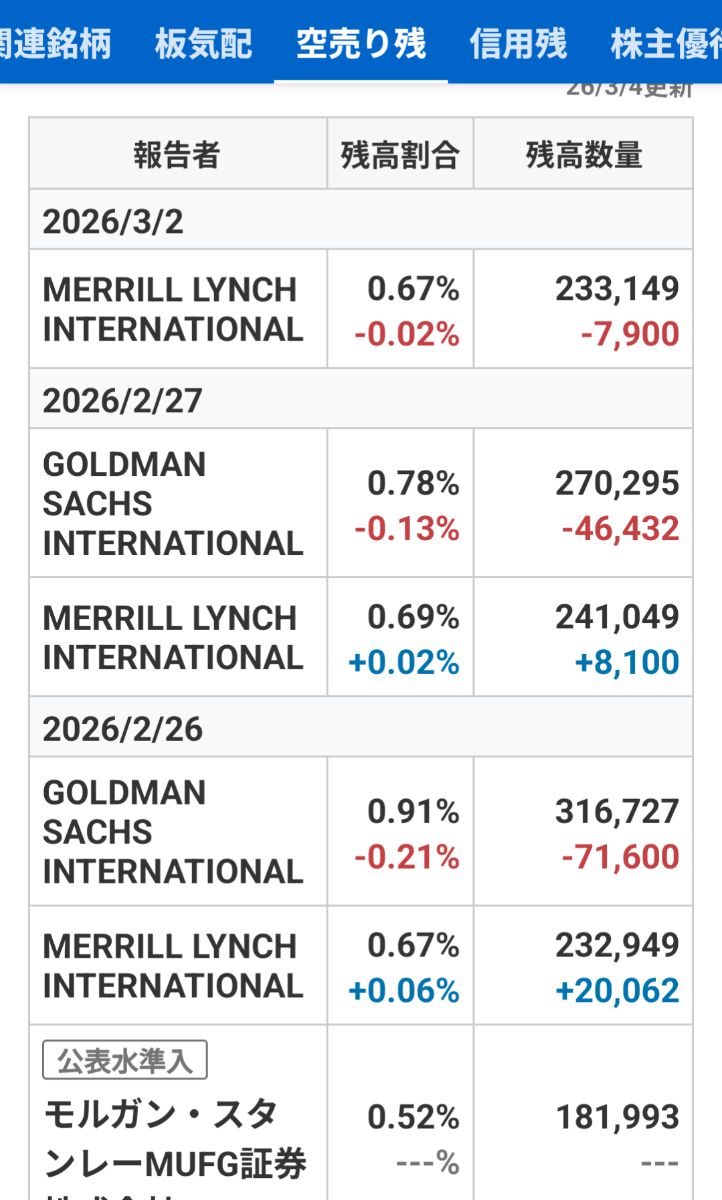Click the 報告者 column header
Image resolution: width=722 pixels, height=1200 pixels.
tap(177, 154)
